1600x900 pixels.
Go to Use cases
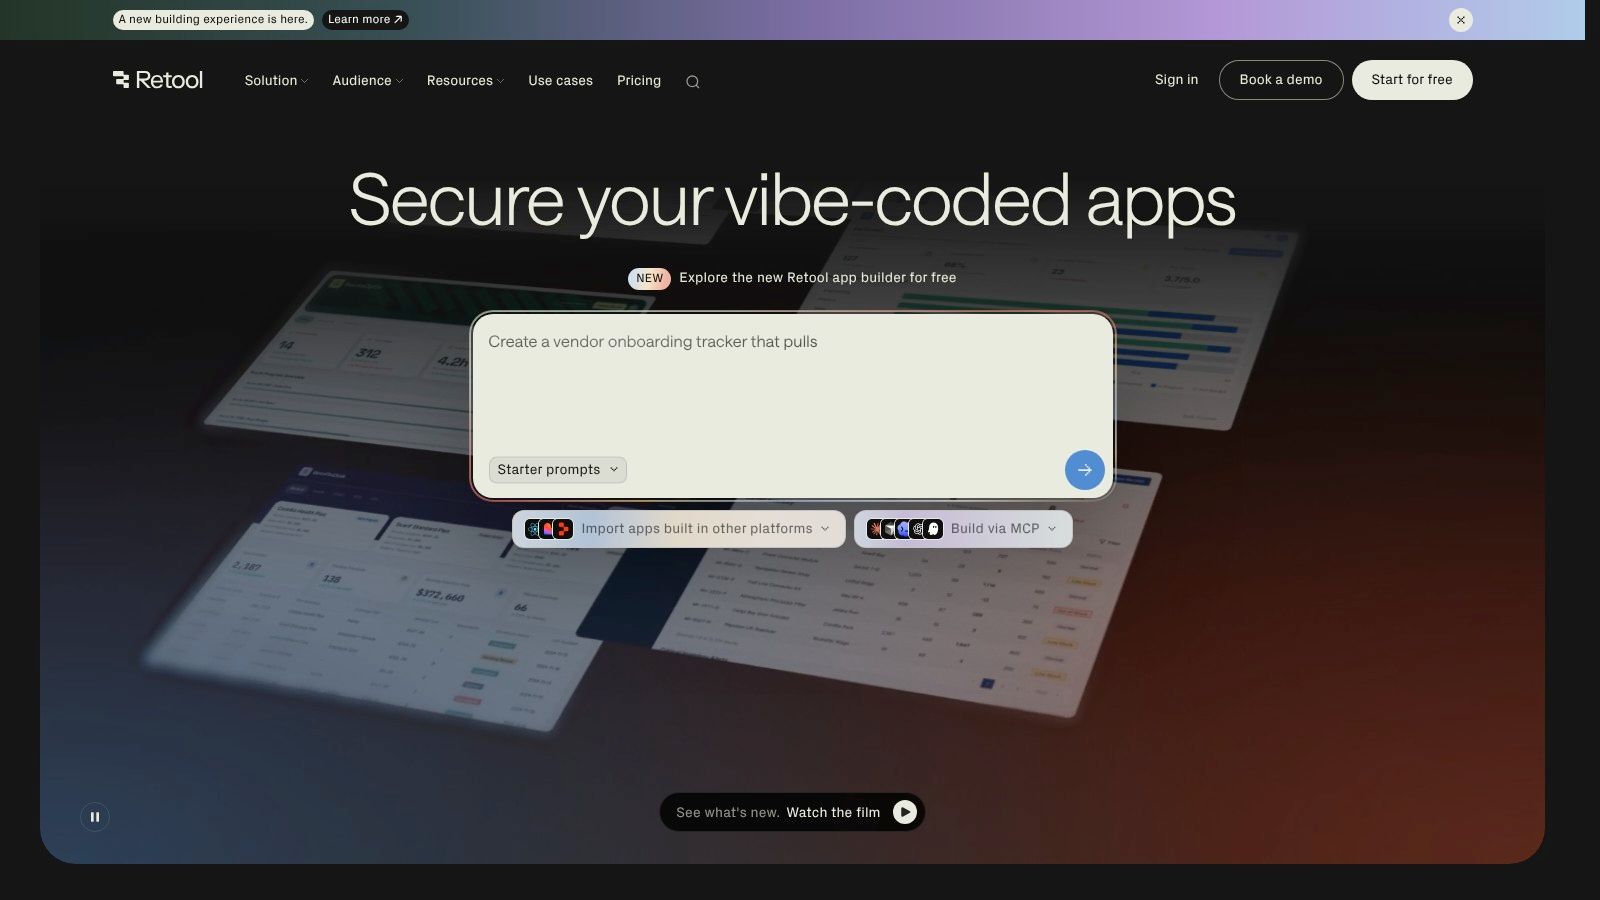[560, 81]
